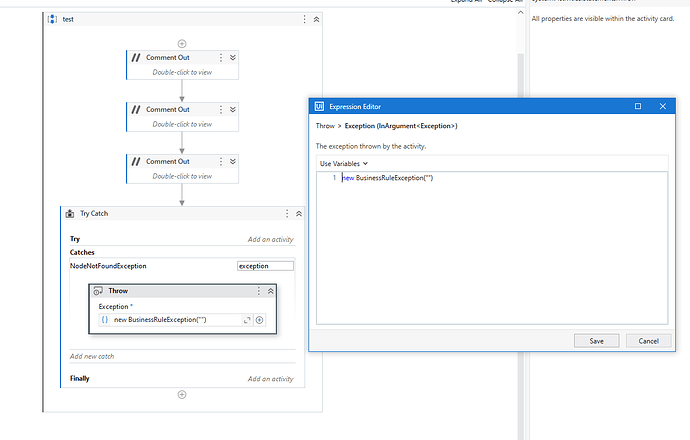The image size is (690, 440).
Task: Open the Throw activity options menu
Action: click(259, 291)
